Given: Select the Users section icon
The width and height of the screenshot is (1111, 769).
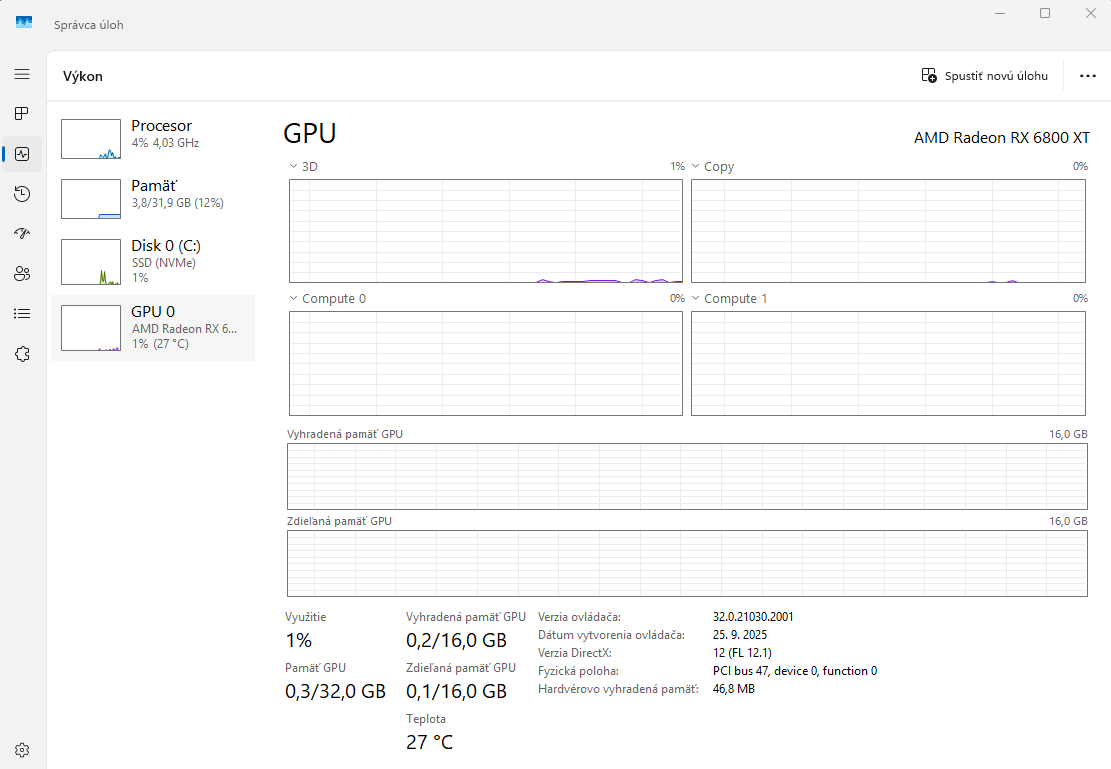Looking at the screenshot, I should pyautogui.click(x=21, y=273).
